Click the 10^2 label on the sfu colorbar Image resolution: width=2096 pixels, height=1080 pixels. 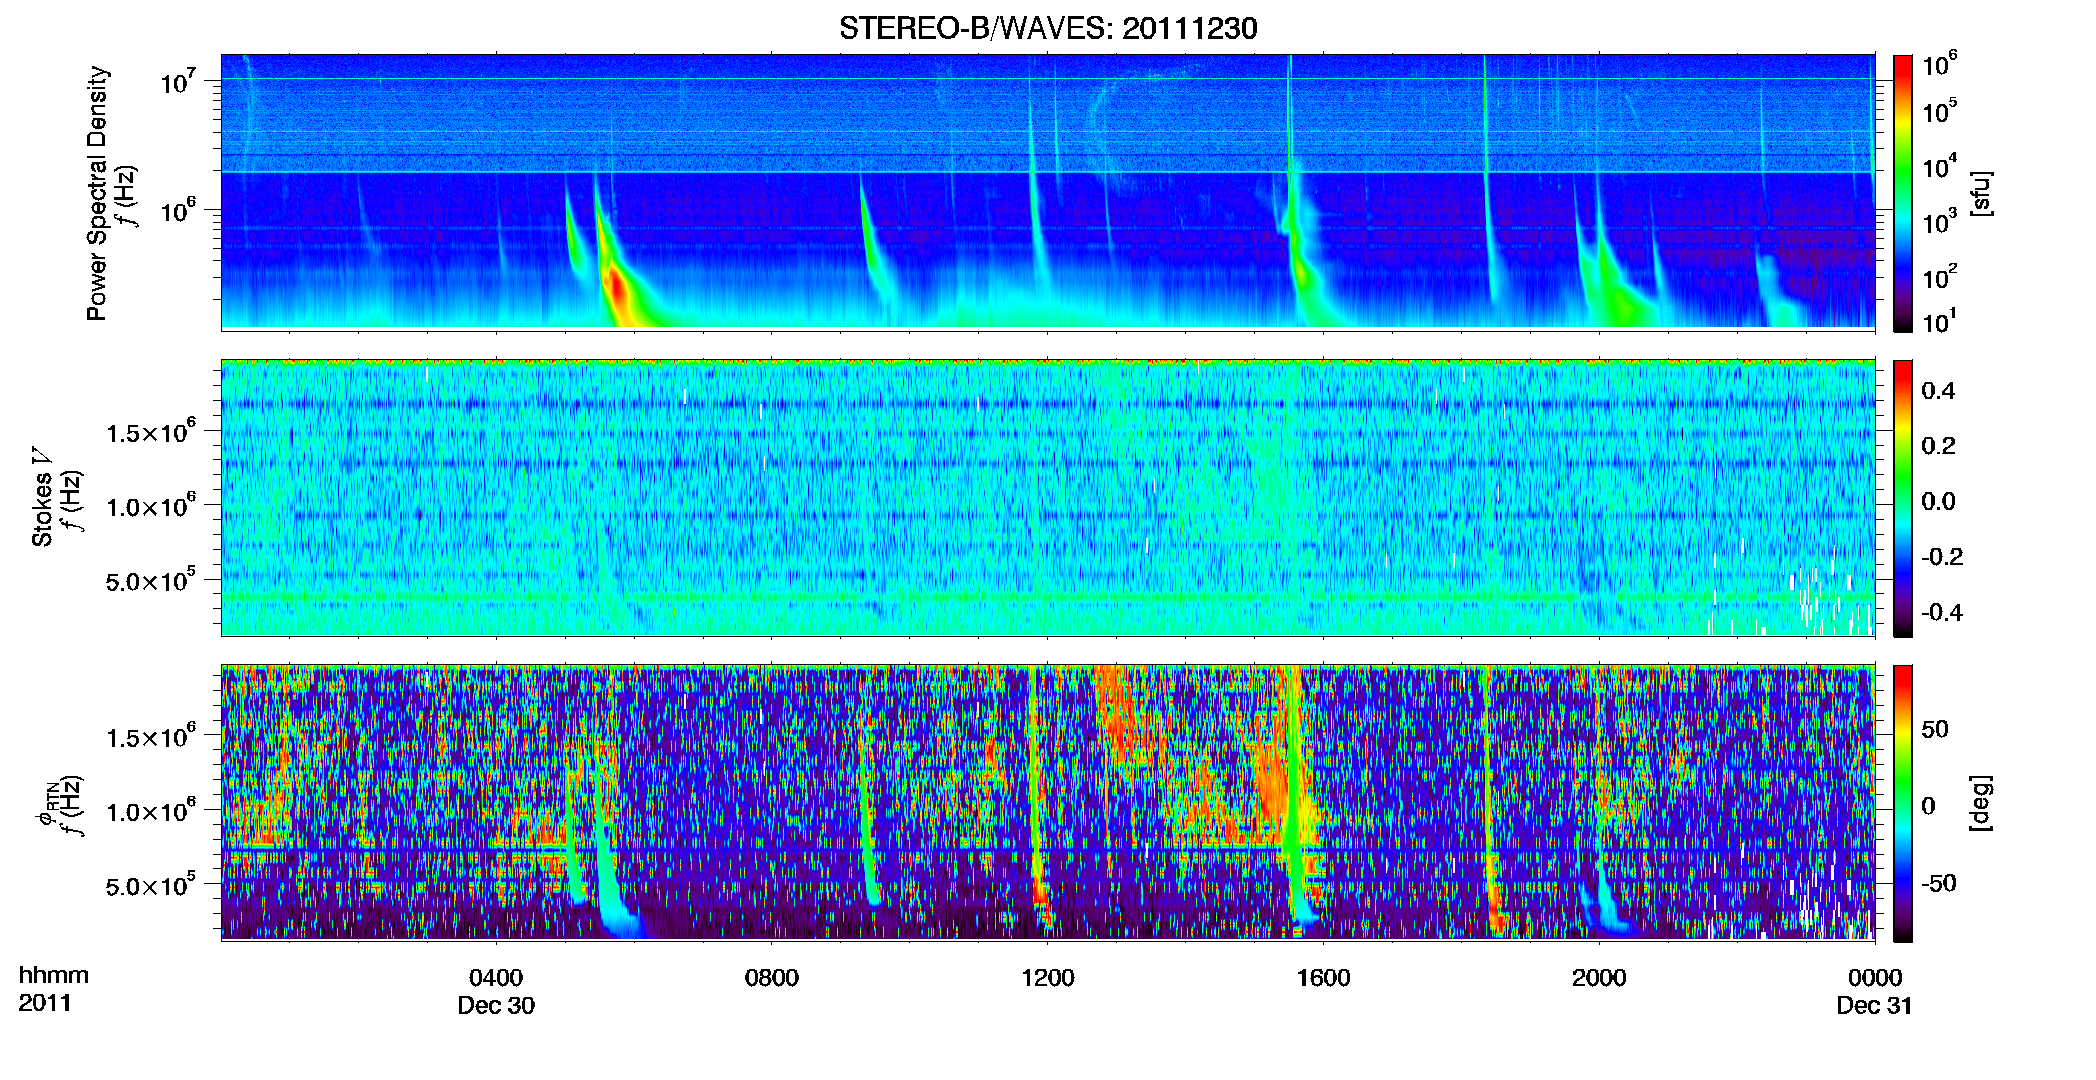click(1939, 276)
